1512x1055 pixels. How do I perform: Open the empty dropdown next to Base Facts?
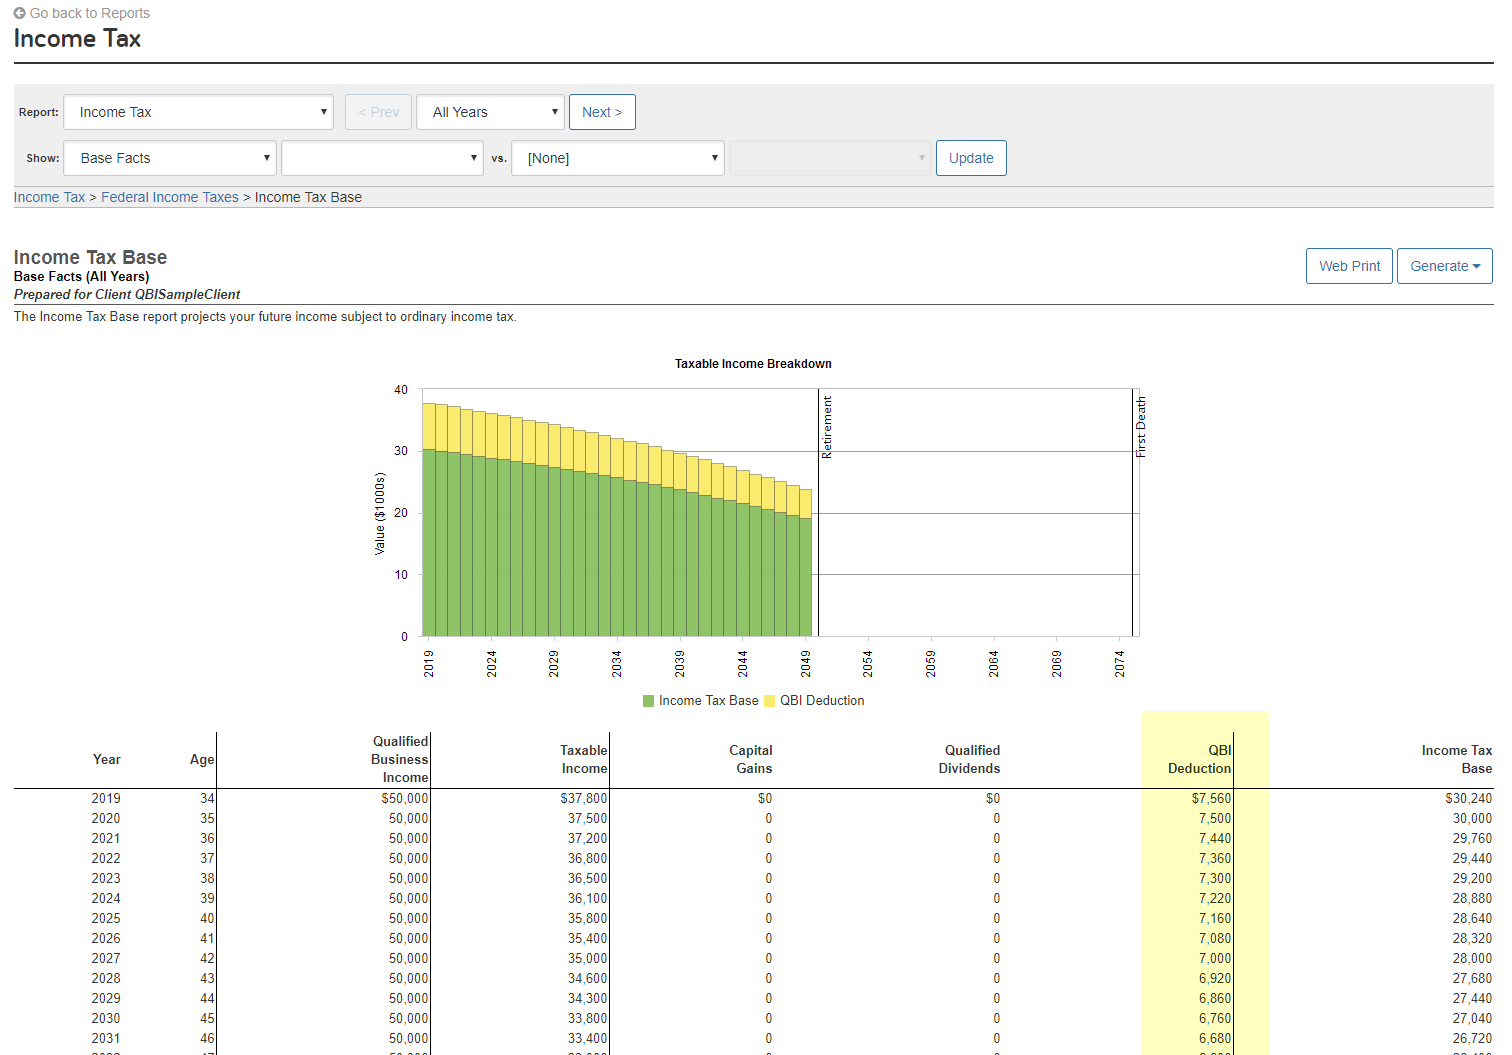[383, 158]
